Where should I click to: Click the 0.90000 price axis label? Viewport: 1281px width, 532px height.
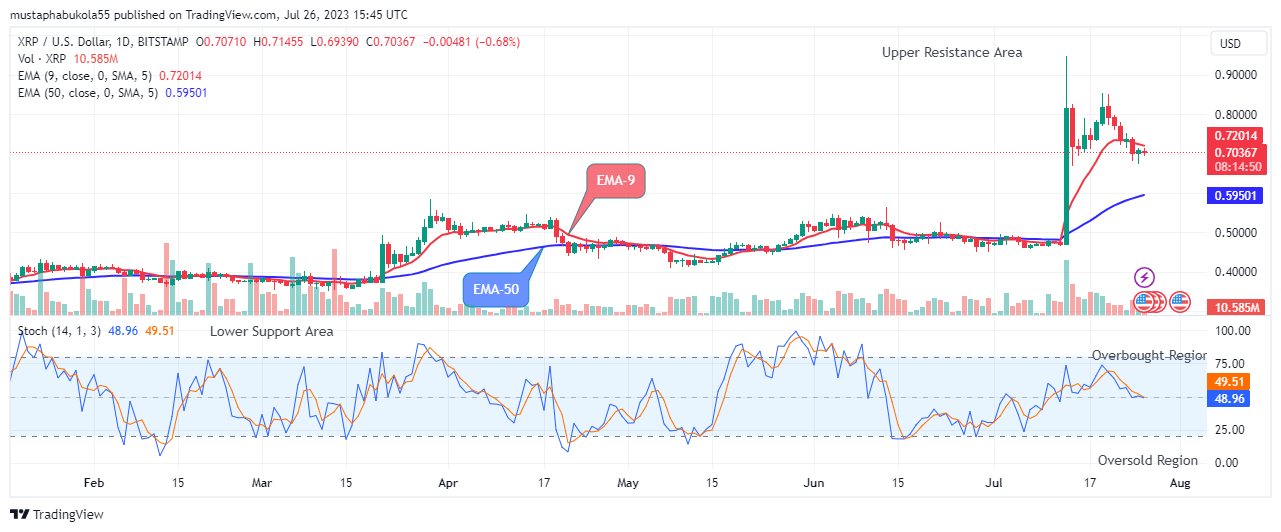[1235, 75]
